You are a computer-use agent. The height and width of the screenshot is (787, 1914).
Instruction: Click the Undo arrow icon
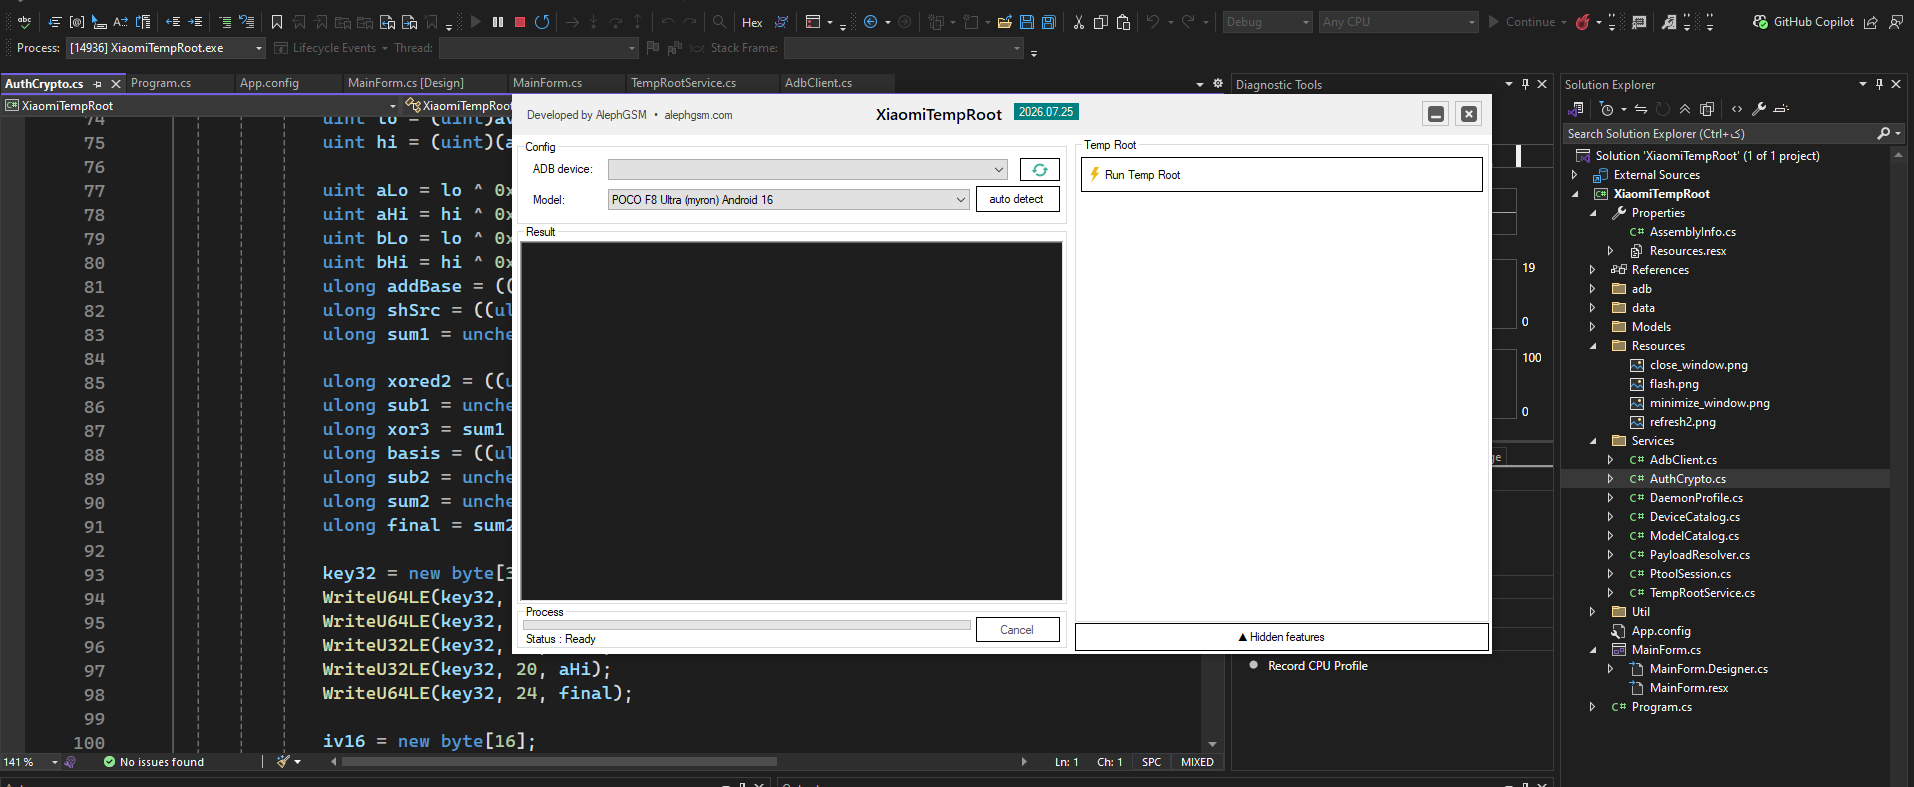tap(1152, 22)
